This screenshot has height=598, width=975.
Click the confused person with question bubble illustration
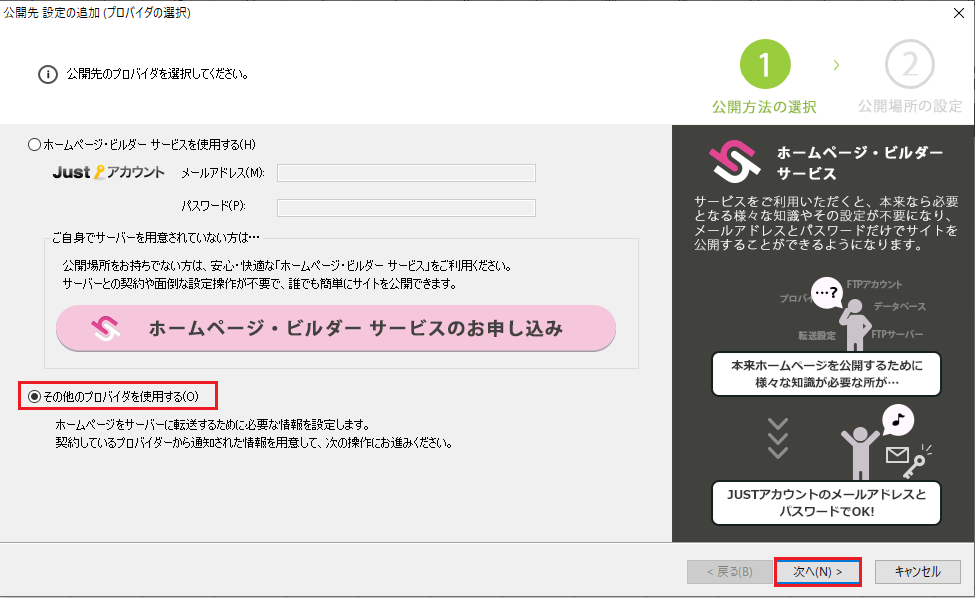(x=843, y=313)
